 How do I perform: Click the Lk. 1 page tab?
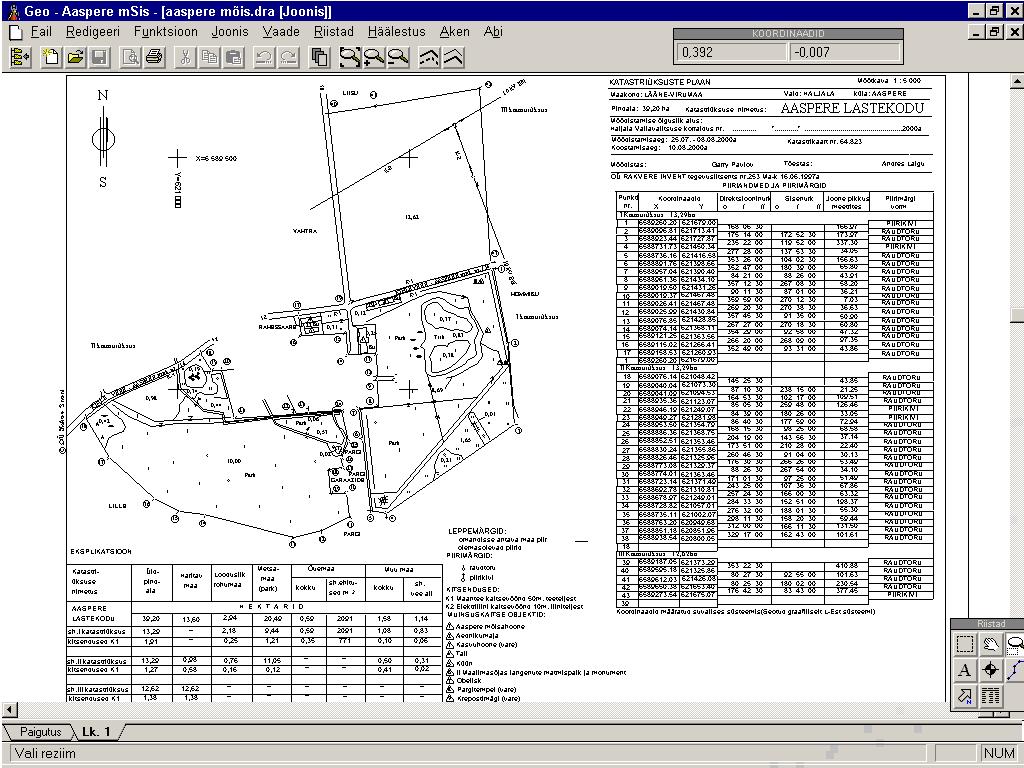[x=96, y=732]
